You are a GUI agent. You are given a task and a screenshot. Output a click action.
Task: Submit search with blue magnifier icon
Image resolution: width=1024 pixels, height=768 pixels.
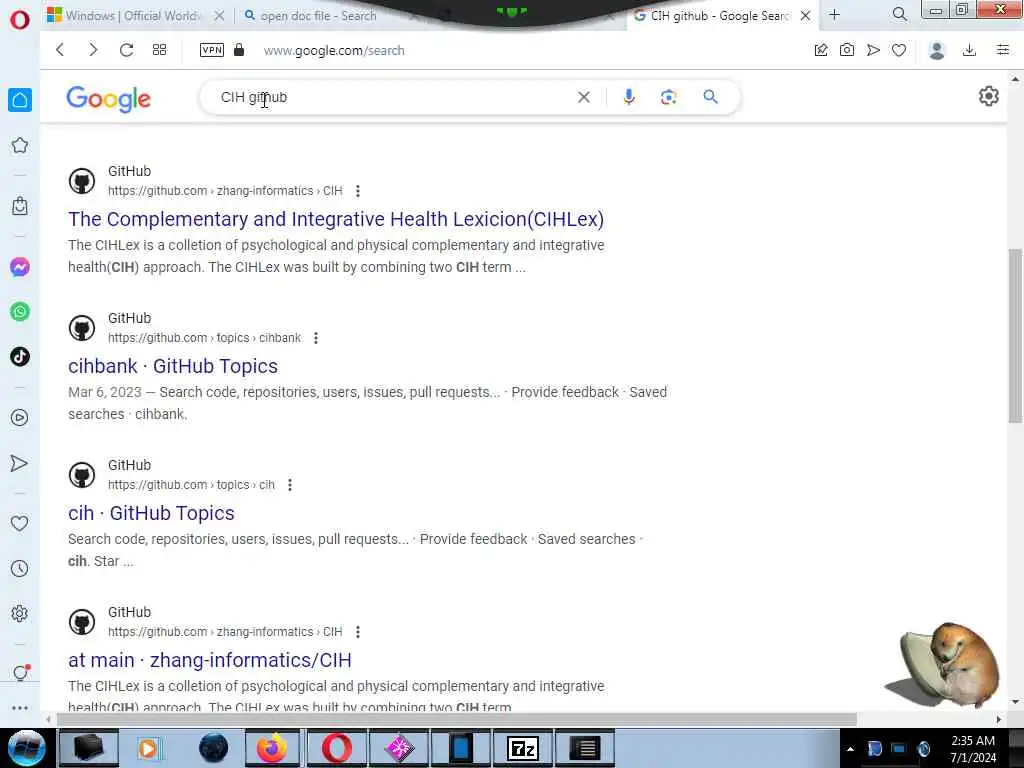[x=711, y=97]
